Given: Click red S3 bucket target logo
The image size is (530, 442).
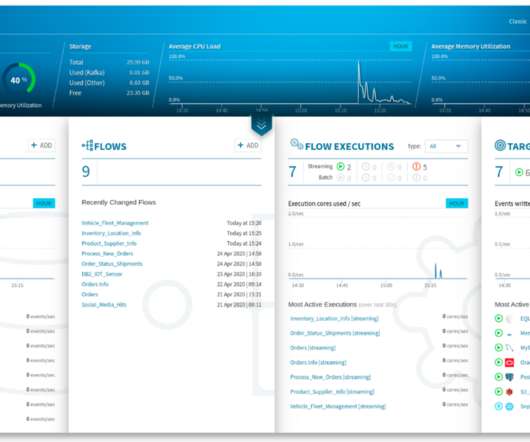Looking at the screenshot, I should pyautogui.click(x=509, y=392).
